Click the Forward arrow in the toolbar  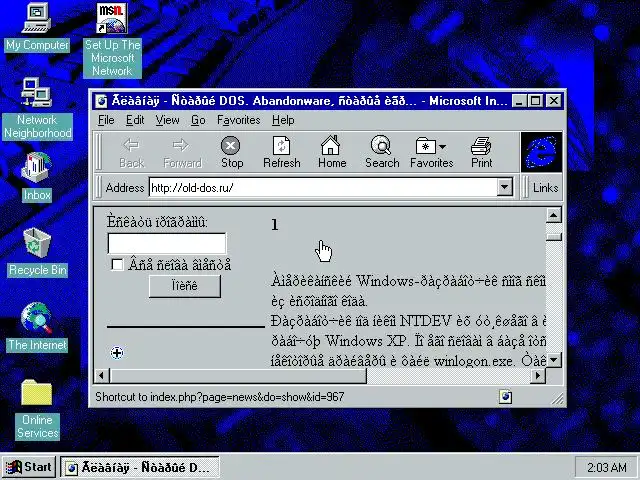click(182, 153)
